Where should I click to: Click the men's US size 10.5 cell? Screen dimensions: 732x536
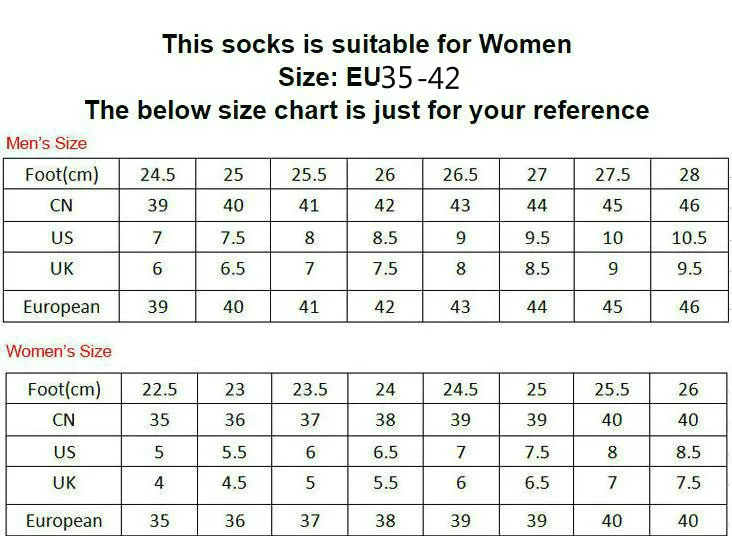[x=689, y=237]
